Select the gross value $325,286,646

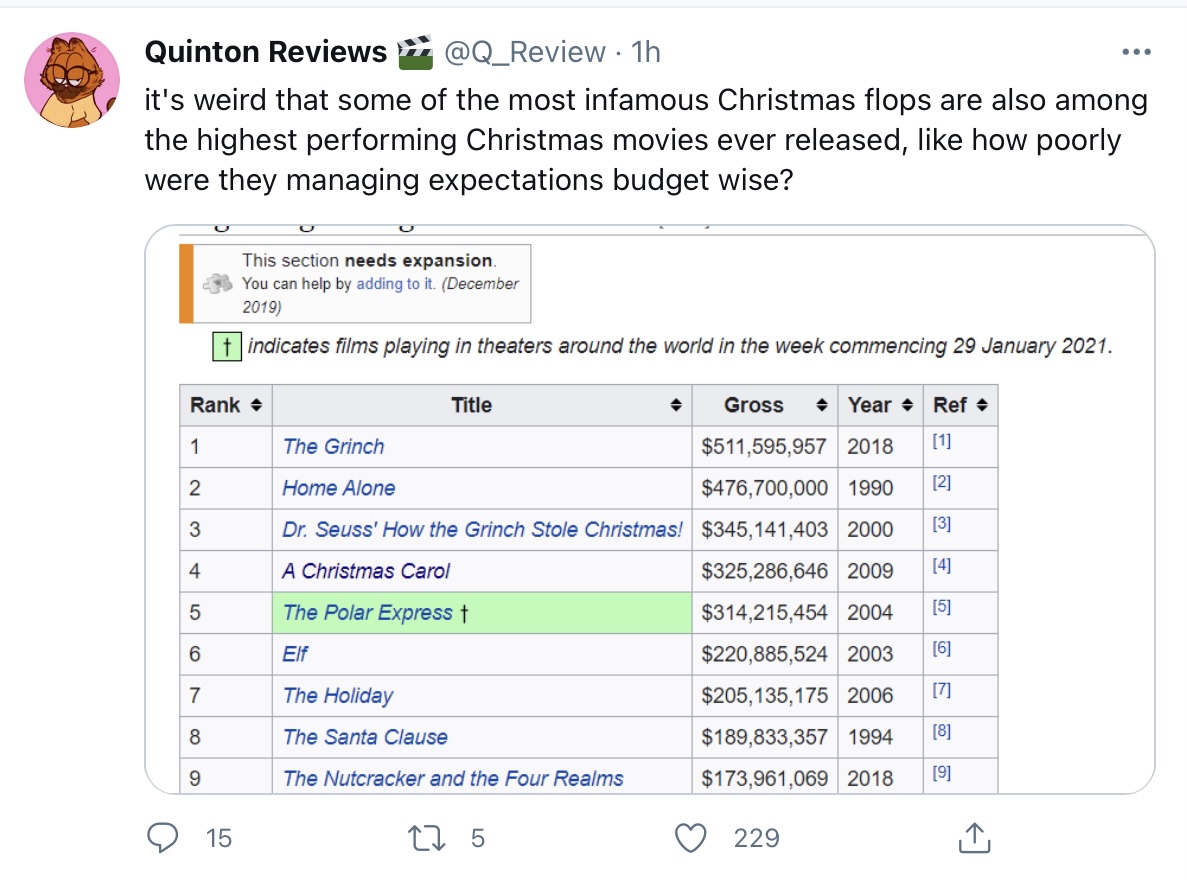pyautogui.click(x=765, y=571)
